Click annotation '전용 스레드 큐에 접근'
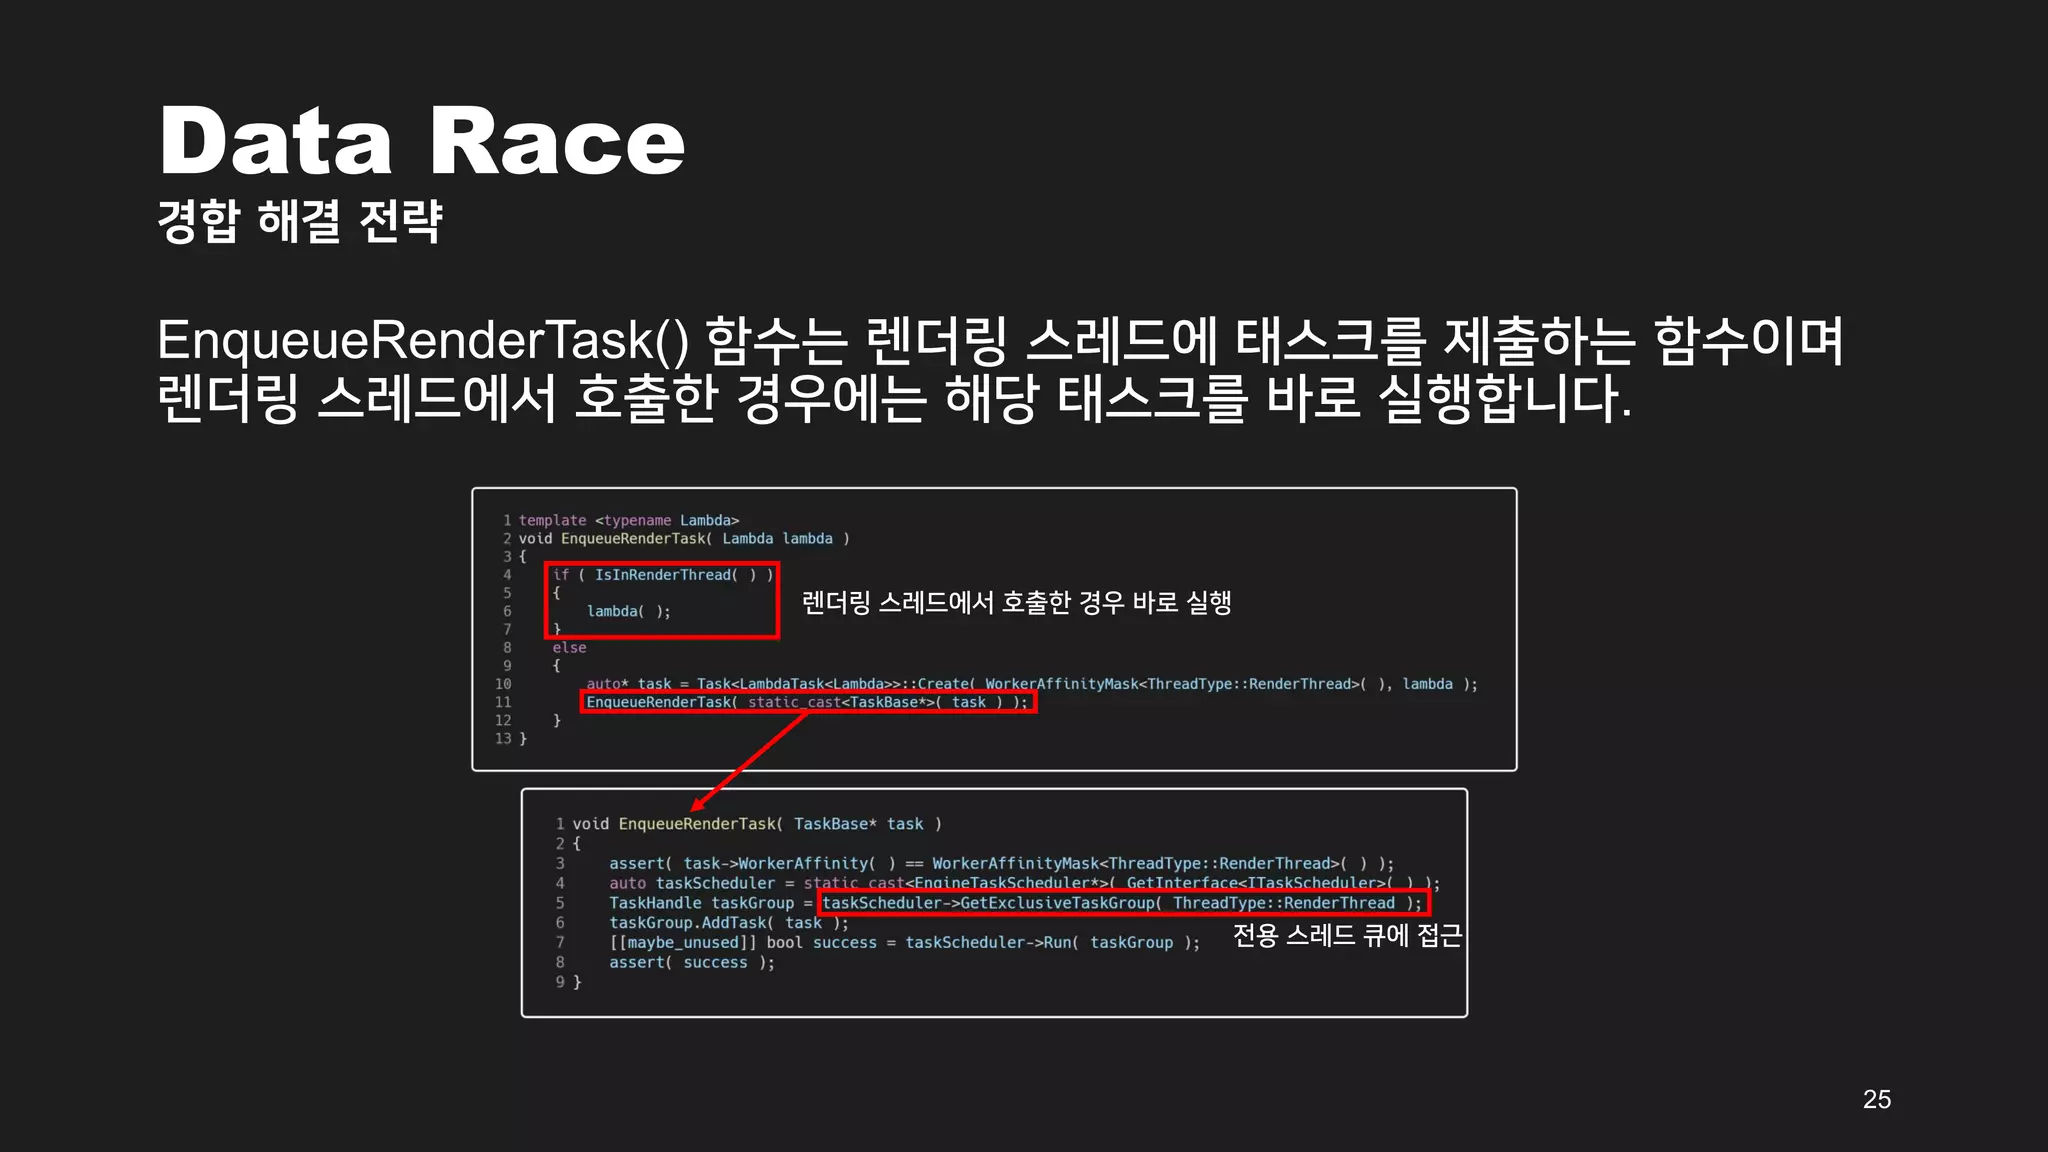The height and width of the screenshot is (1152, 2048). point(1347,935)
